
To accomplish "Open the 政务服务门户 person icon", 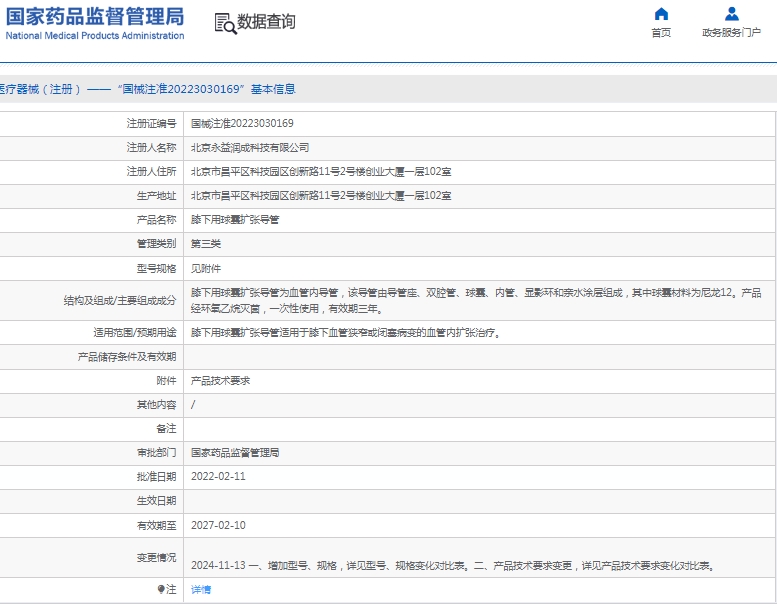I will coord(731,13).
